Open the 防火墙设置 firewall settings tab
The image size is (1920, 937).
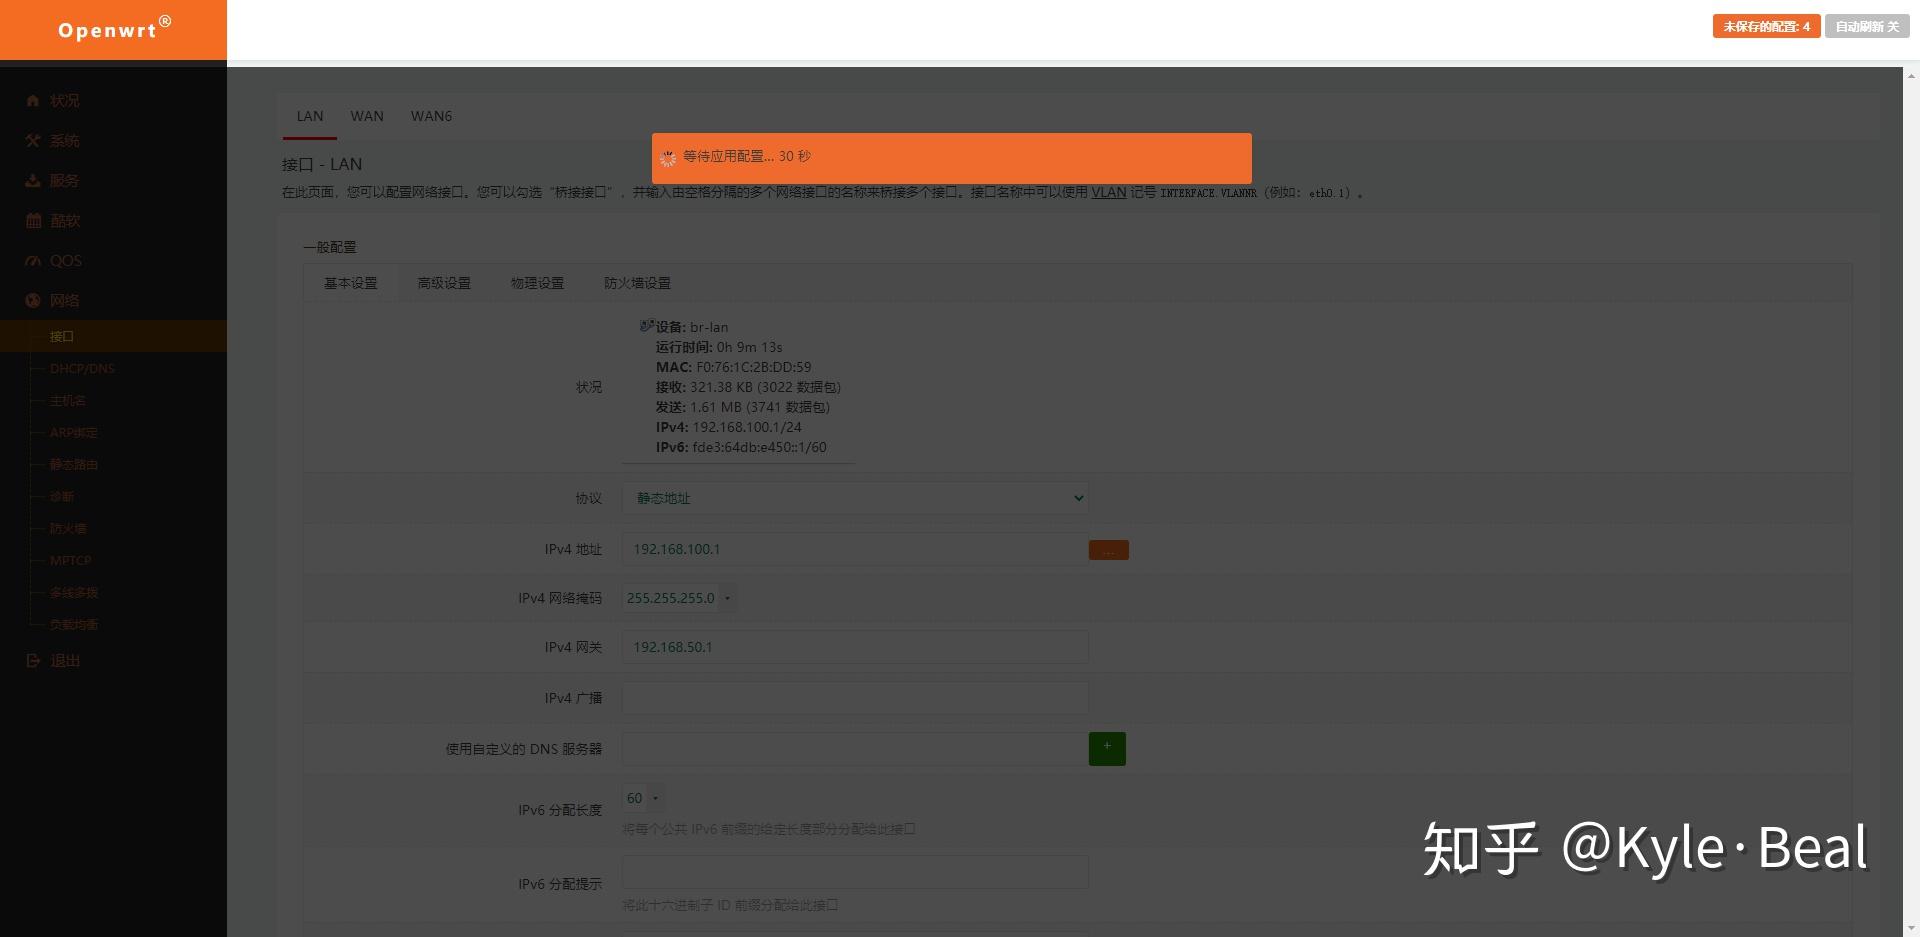637,283
